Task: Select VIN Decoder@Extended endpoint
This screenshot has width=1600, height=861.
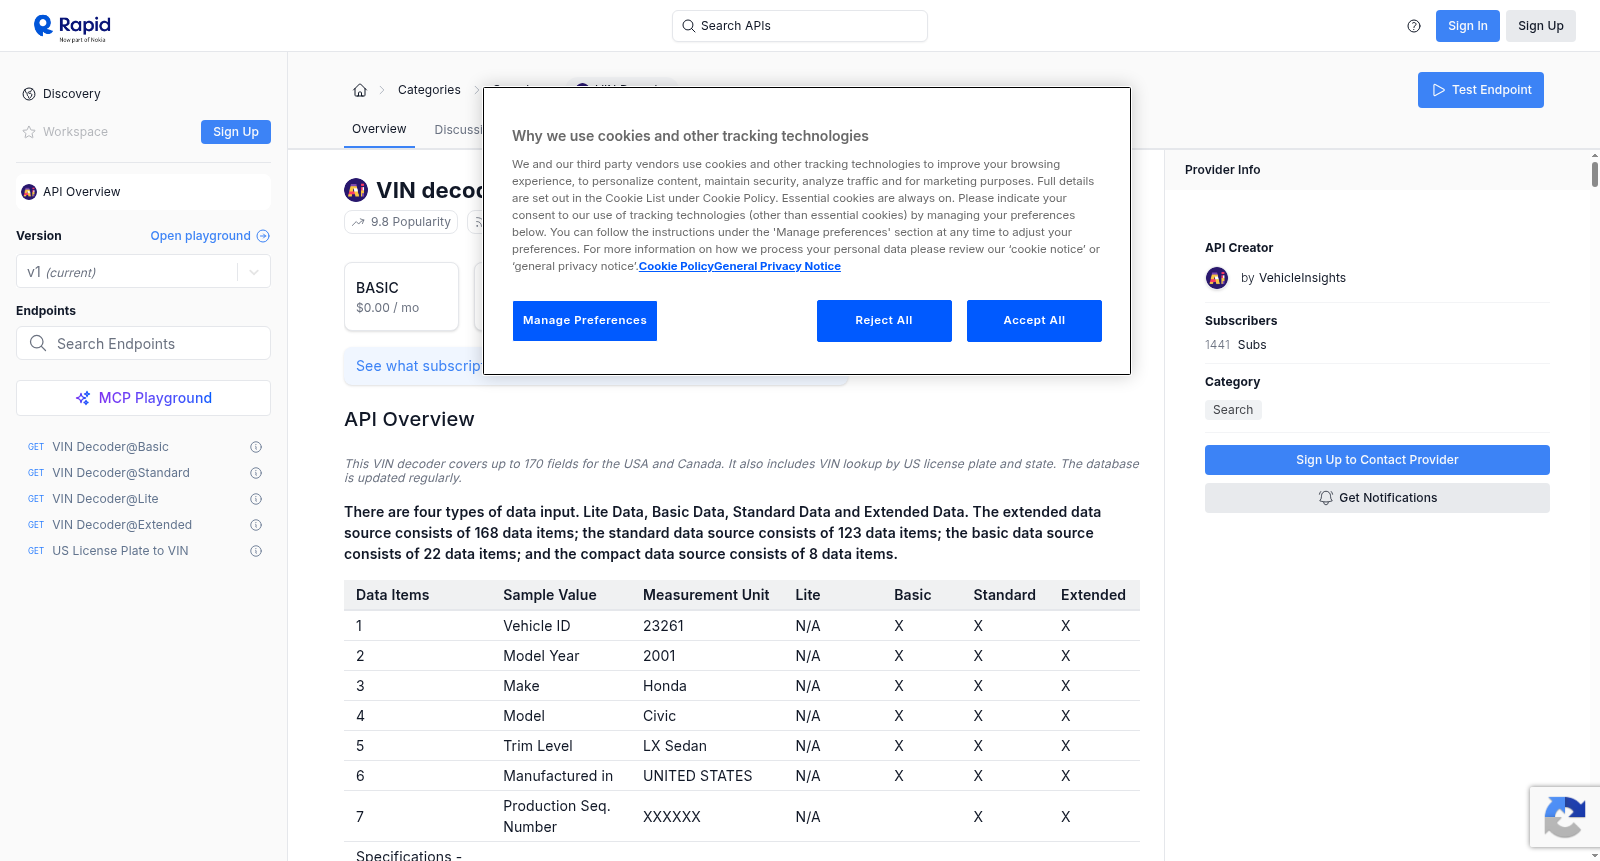Action: [x=122, y=525]
